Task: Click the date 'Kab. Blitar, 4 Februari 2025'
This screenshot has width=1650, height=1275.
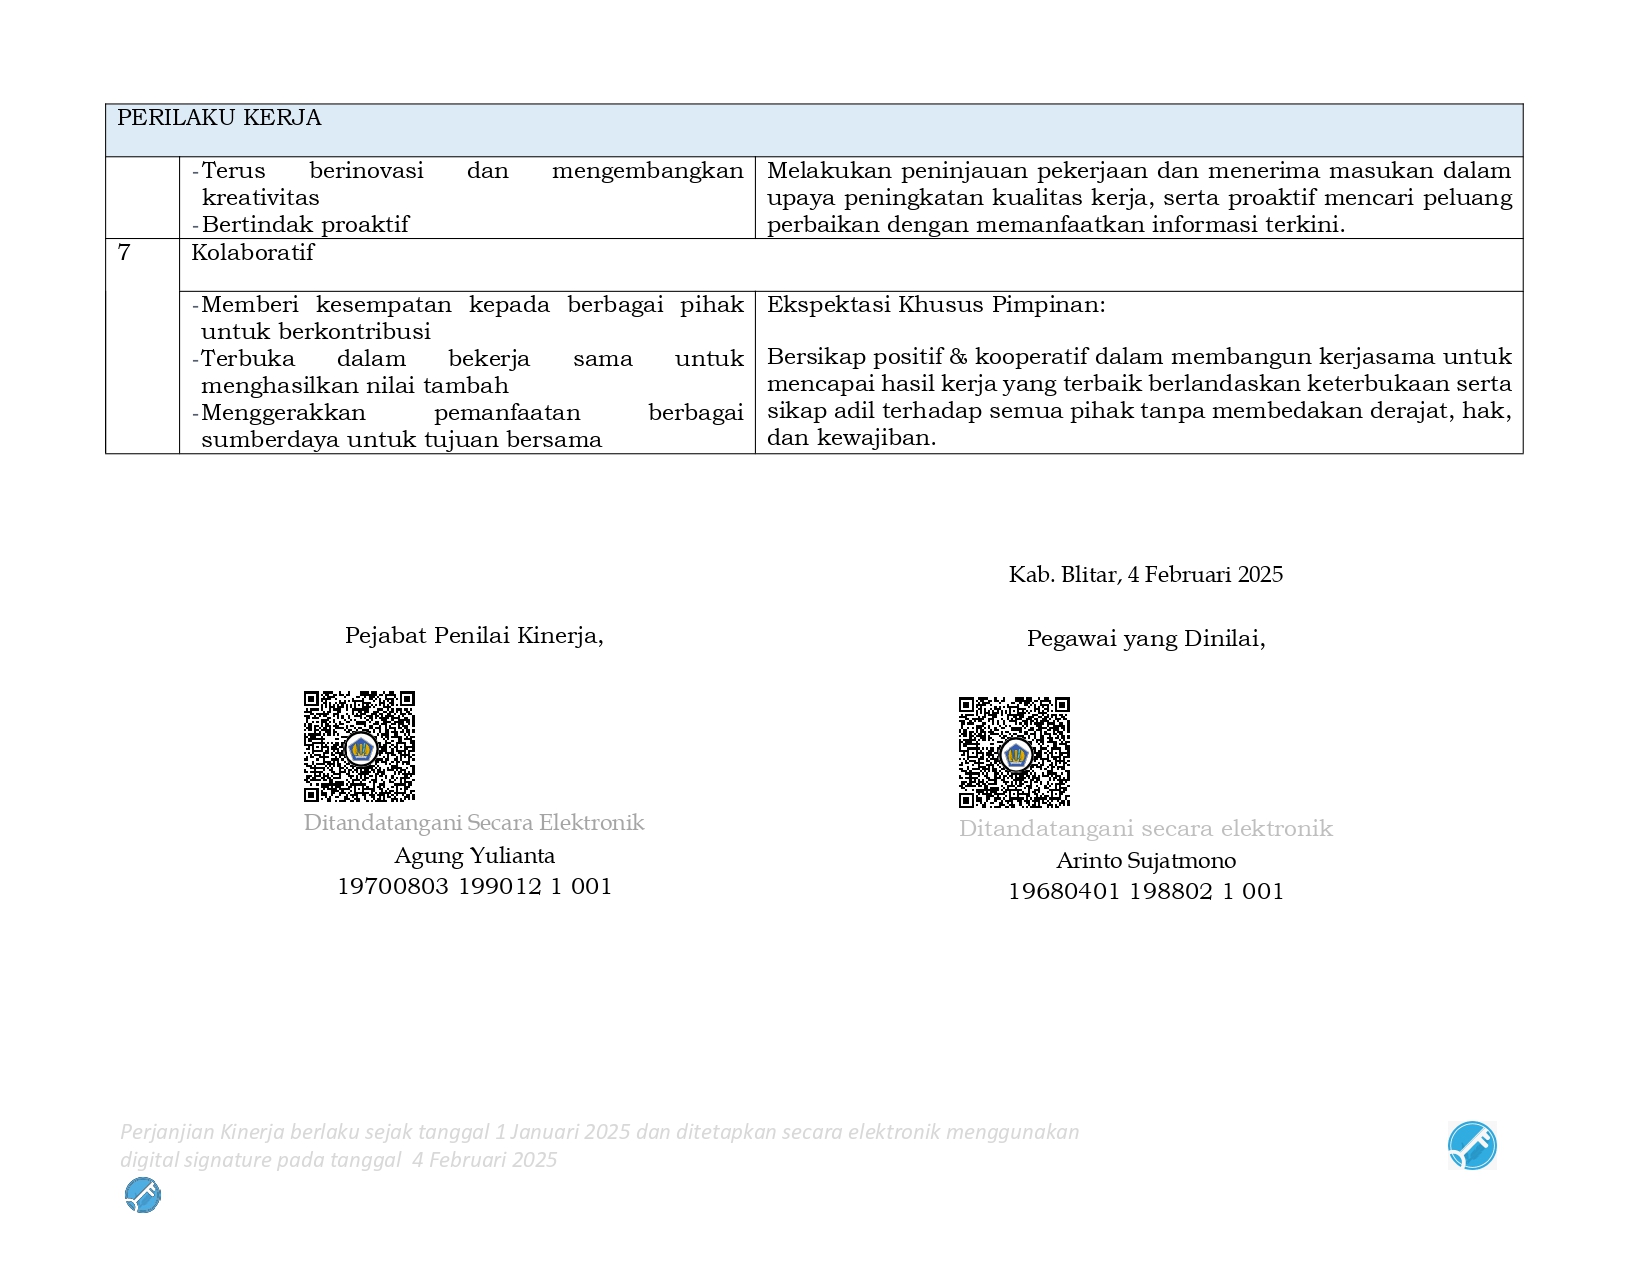Action: [1145, 575]
